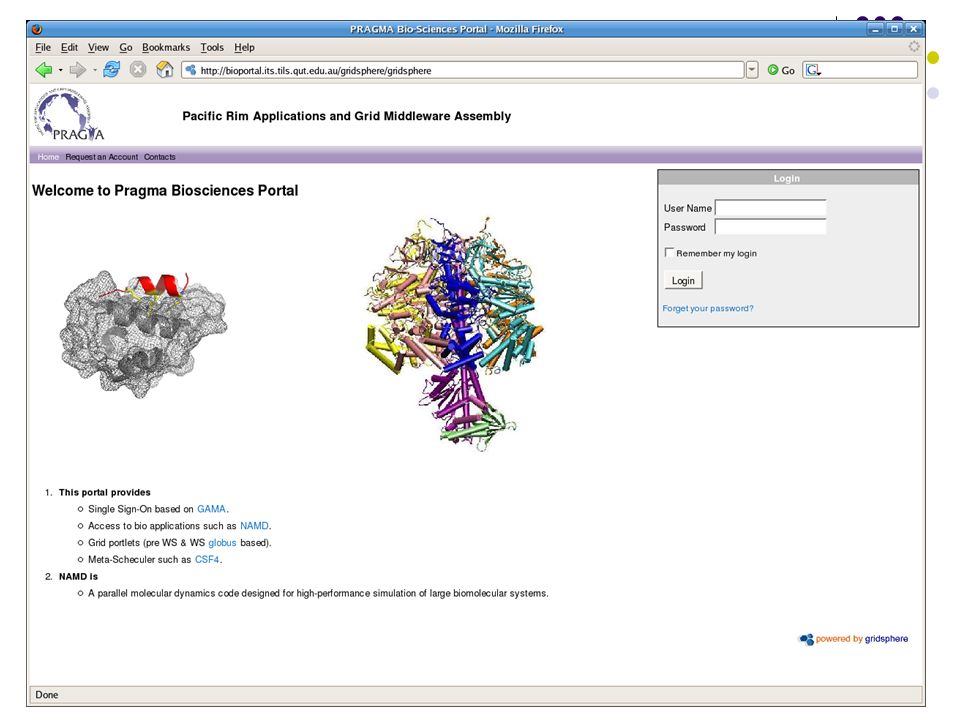960x720 pixels.
Task: Click the address bar URL field
Action: pyautogui.click(x=463, y=70)
